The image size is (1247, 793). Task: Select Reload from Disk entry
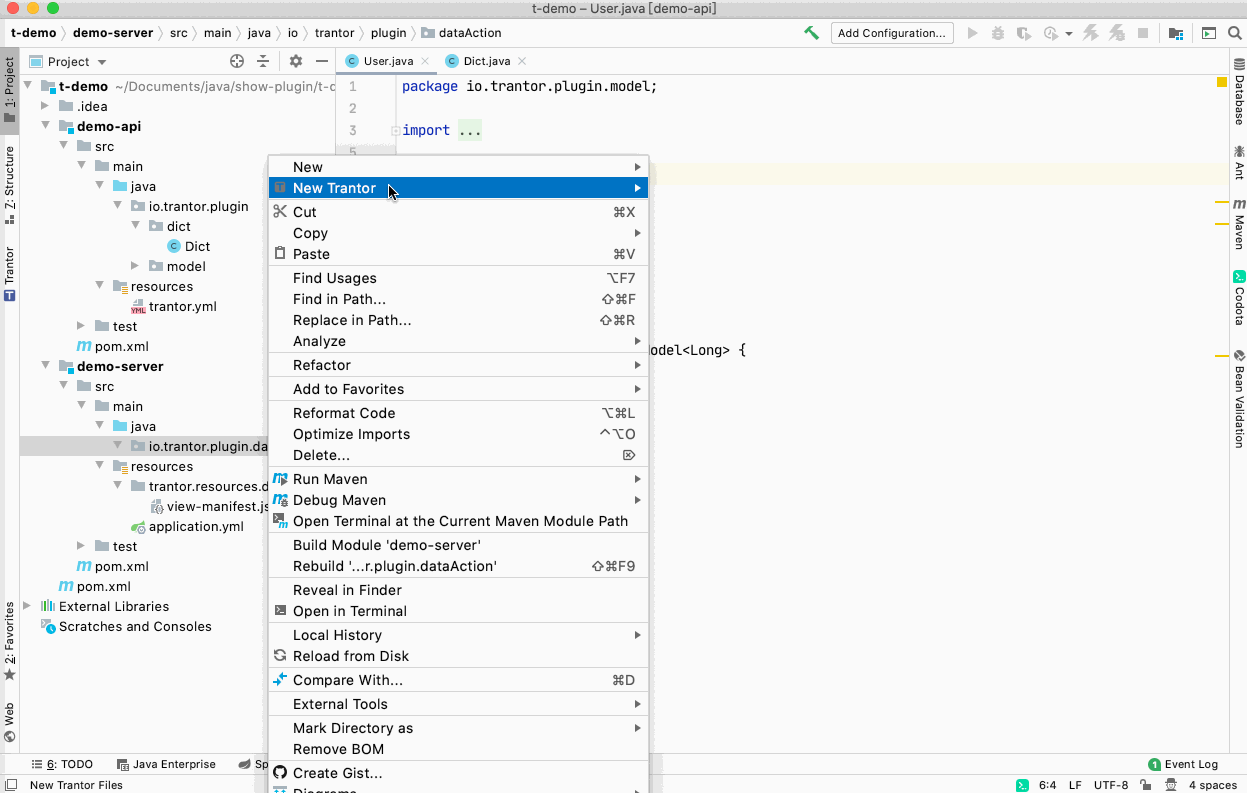point(459,656)
